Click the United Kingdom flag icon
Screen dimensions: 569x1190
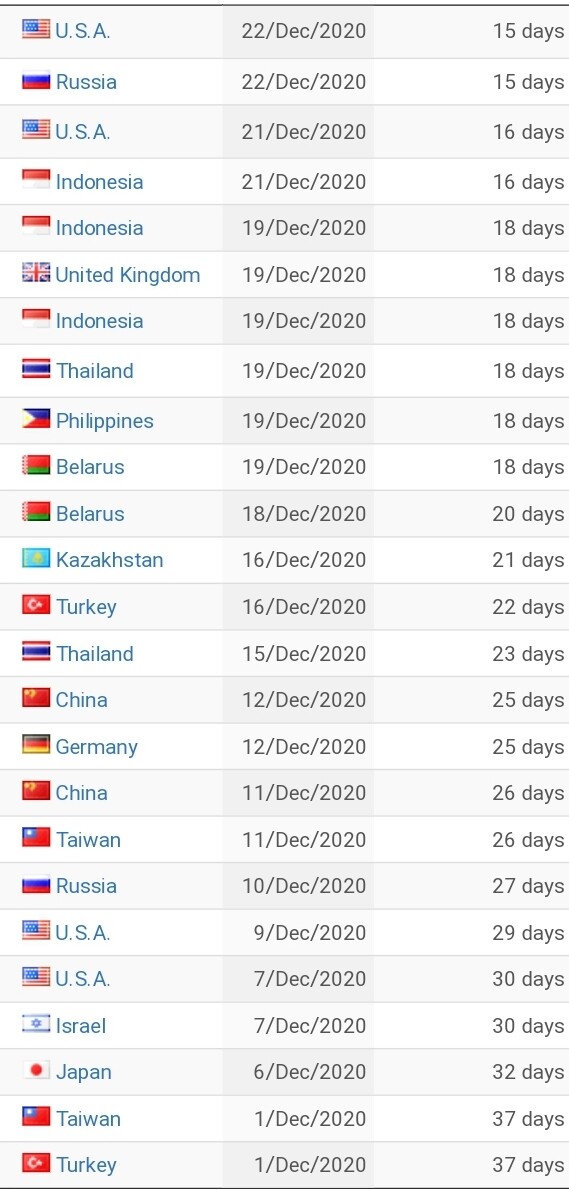pyautogui.click(x=36, y=272)
